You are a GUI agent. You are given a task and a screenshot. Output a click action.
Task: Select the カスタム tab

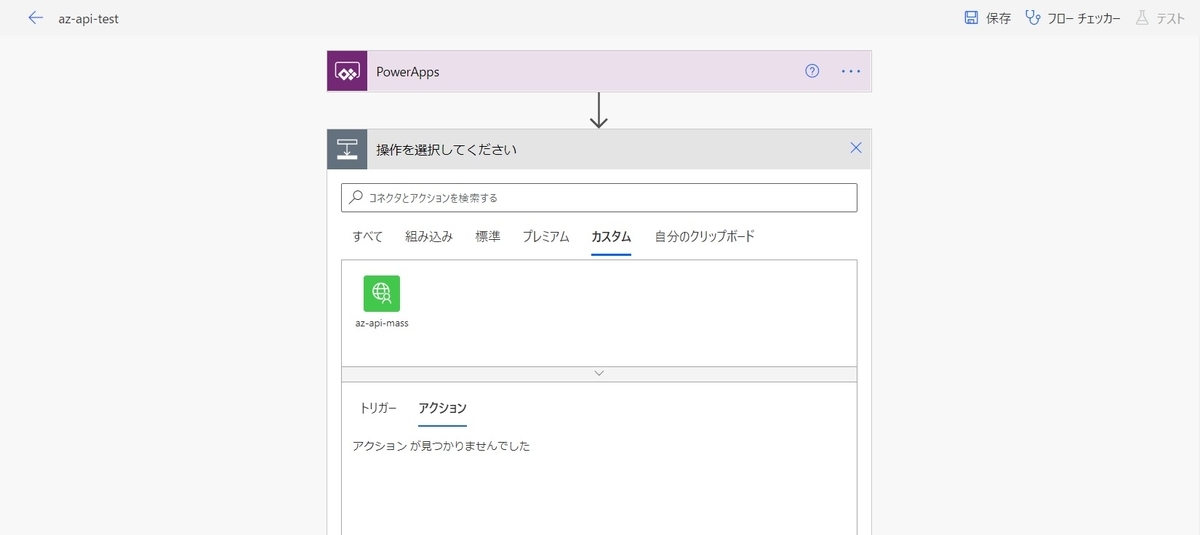tap(611, 237)
